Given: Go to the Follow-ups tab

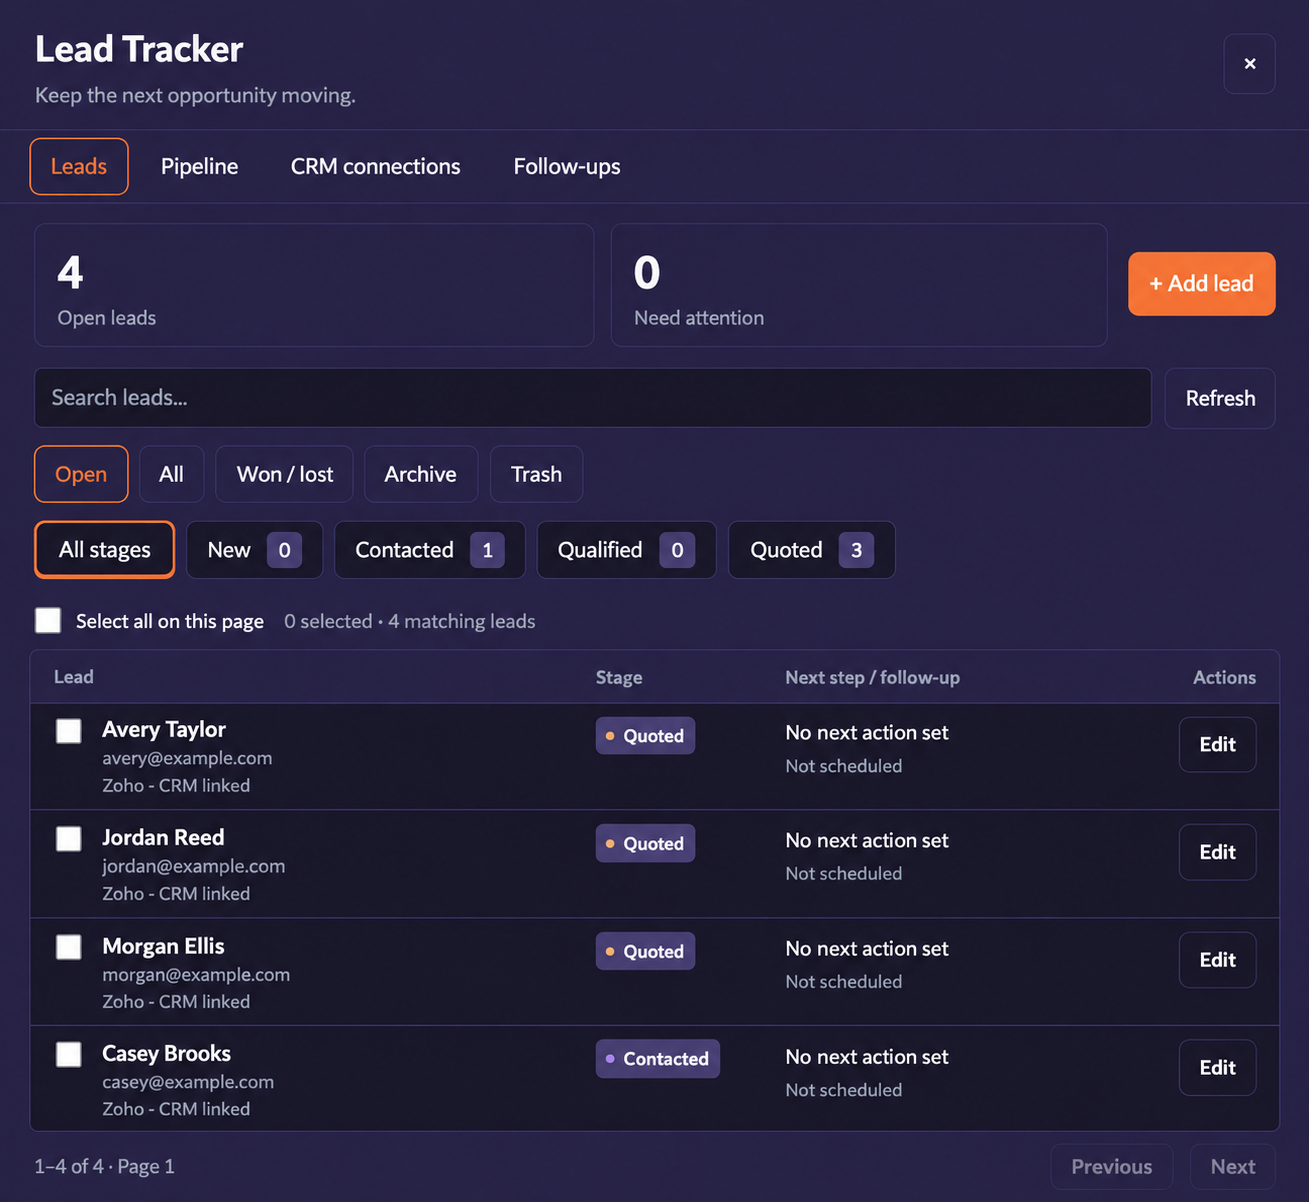Looking at the screenshot, I should (567, 166).
